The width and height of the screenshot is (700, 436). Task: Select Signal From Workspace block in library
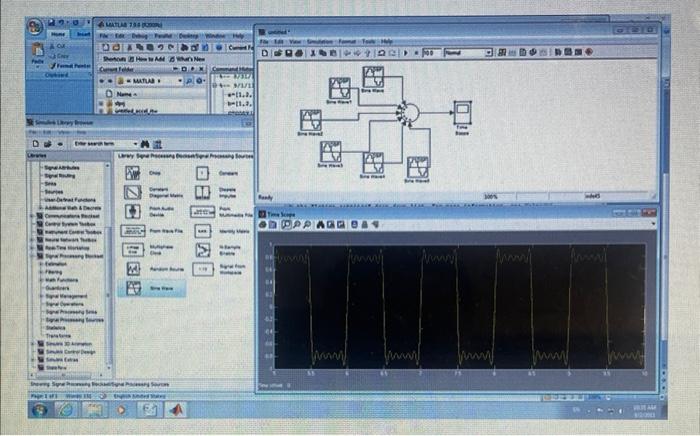[202, 269]
